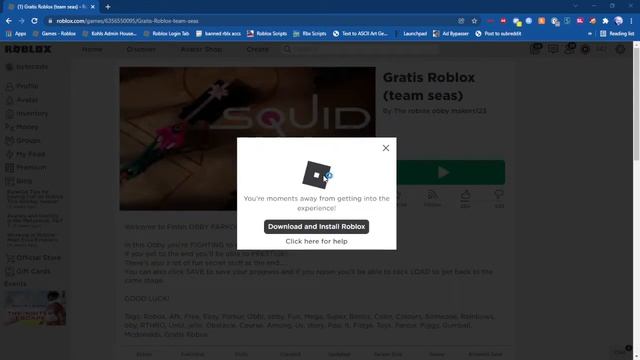The image size is (640, 360).
Task: Open the Discover menu item
Action: 141,49
